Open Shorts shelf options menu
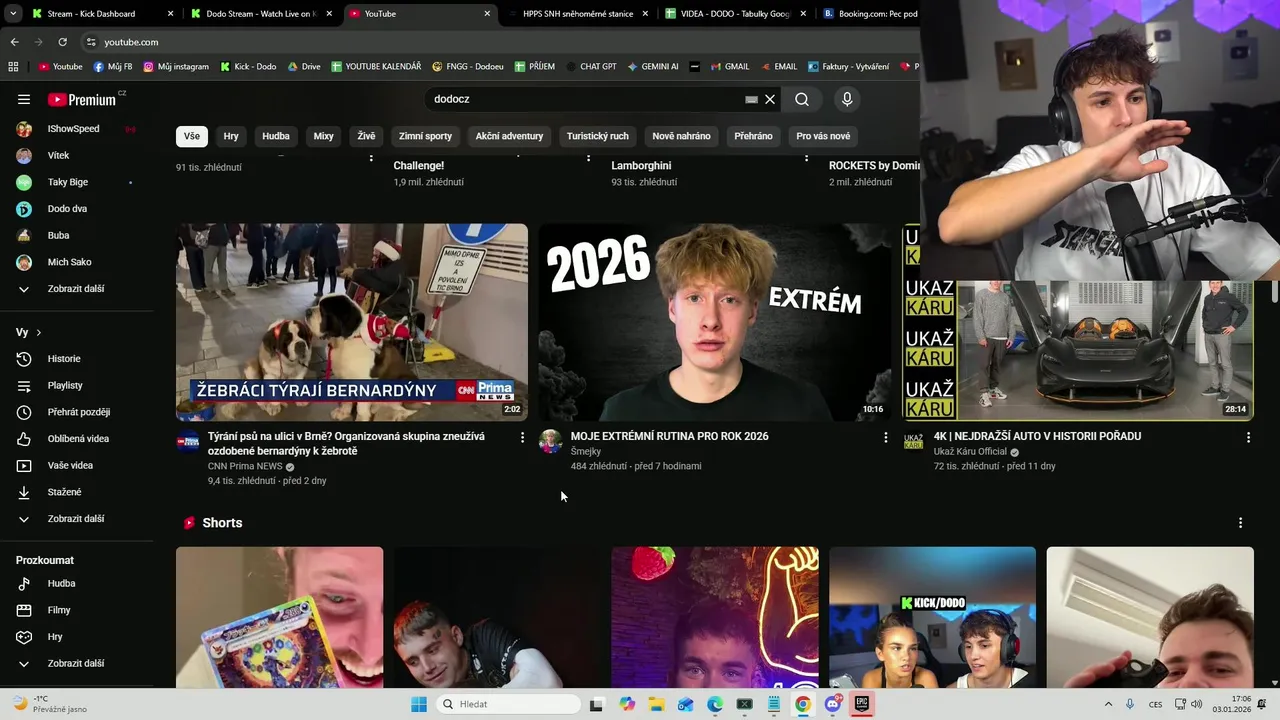Screen dimensions: 1280x720 click(1240, 523)
